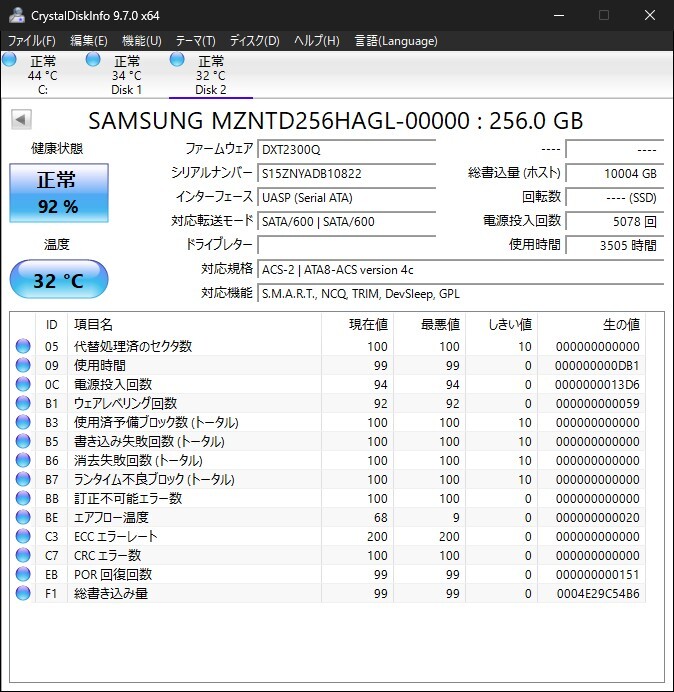Click the rotation rate value ---- (SSD)
Image resolution: width=674 pixels, height=692 pixels.
pos(614,197)
